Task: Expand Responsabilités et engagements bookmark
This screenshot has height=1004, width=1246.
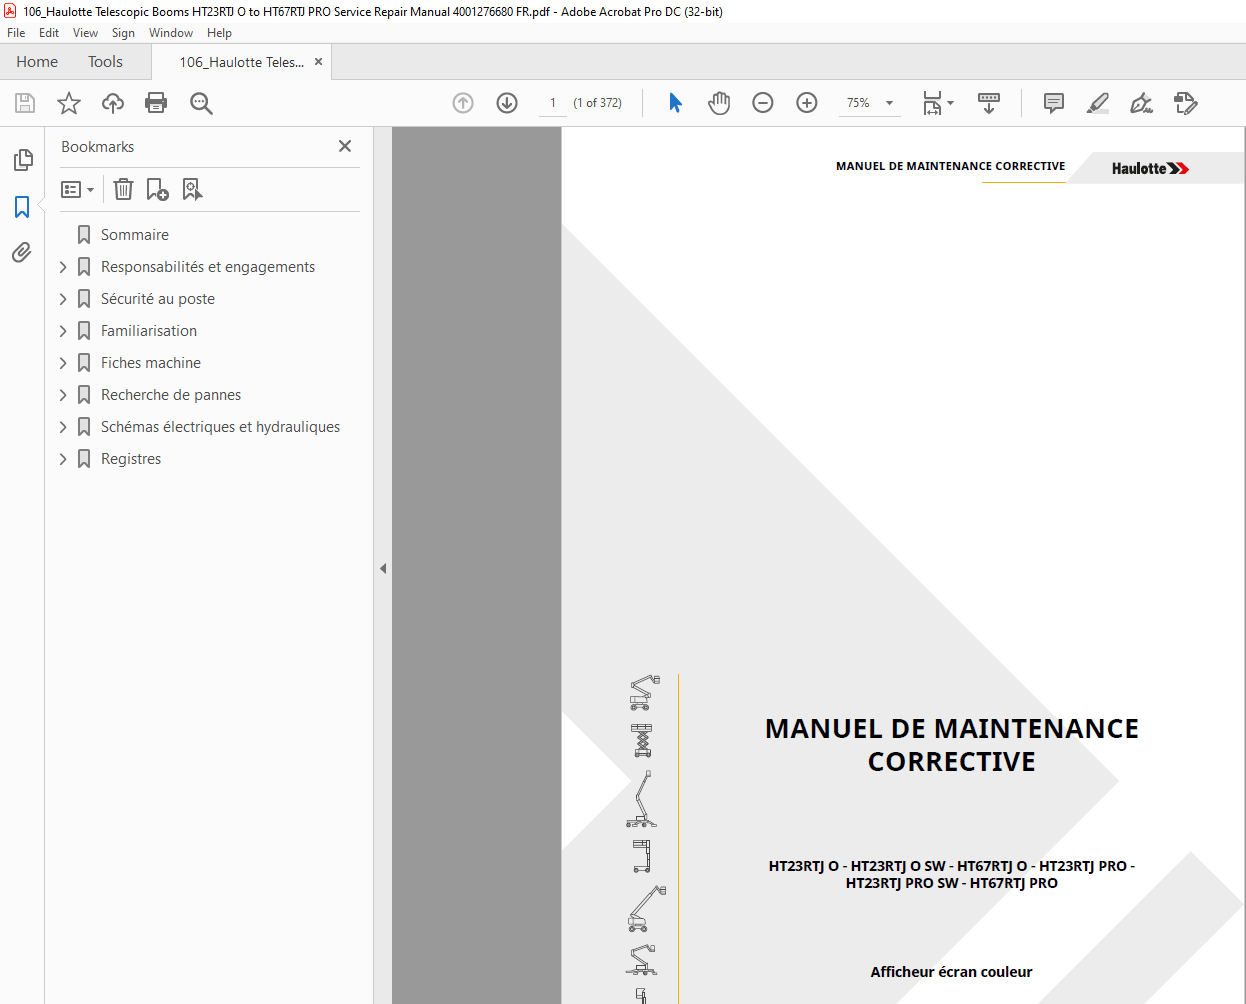Action: [x=63, y=267]
